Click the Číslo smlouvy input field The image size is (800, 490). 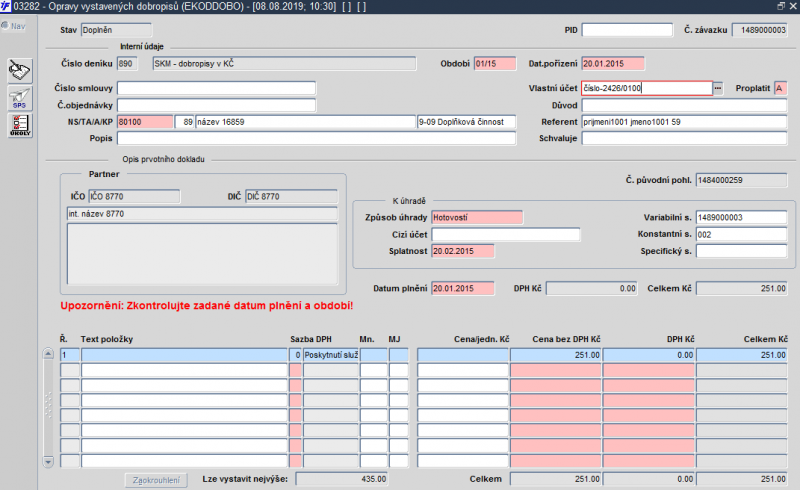[216, 88]
